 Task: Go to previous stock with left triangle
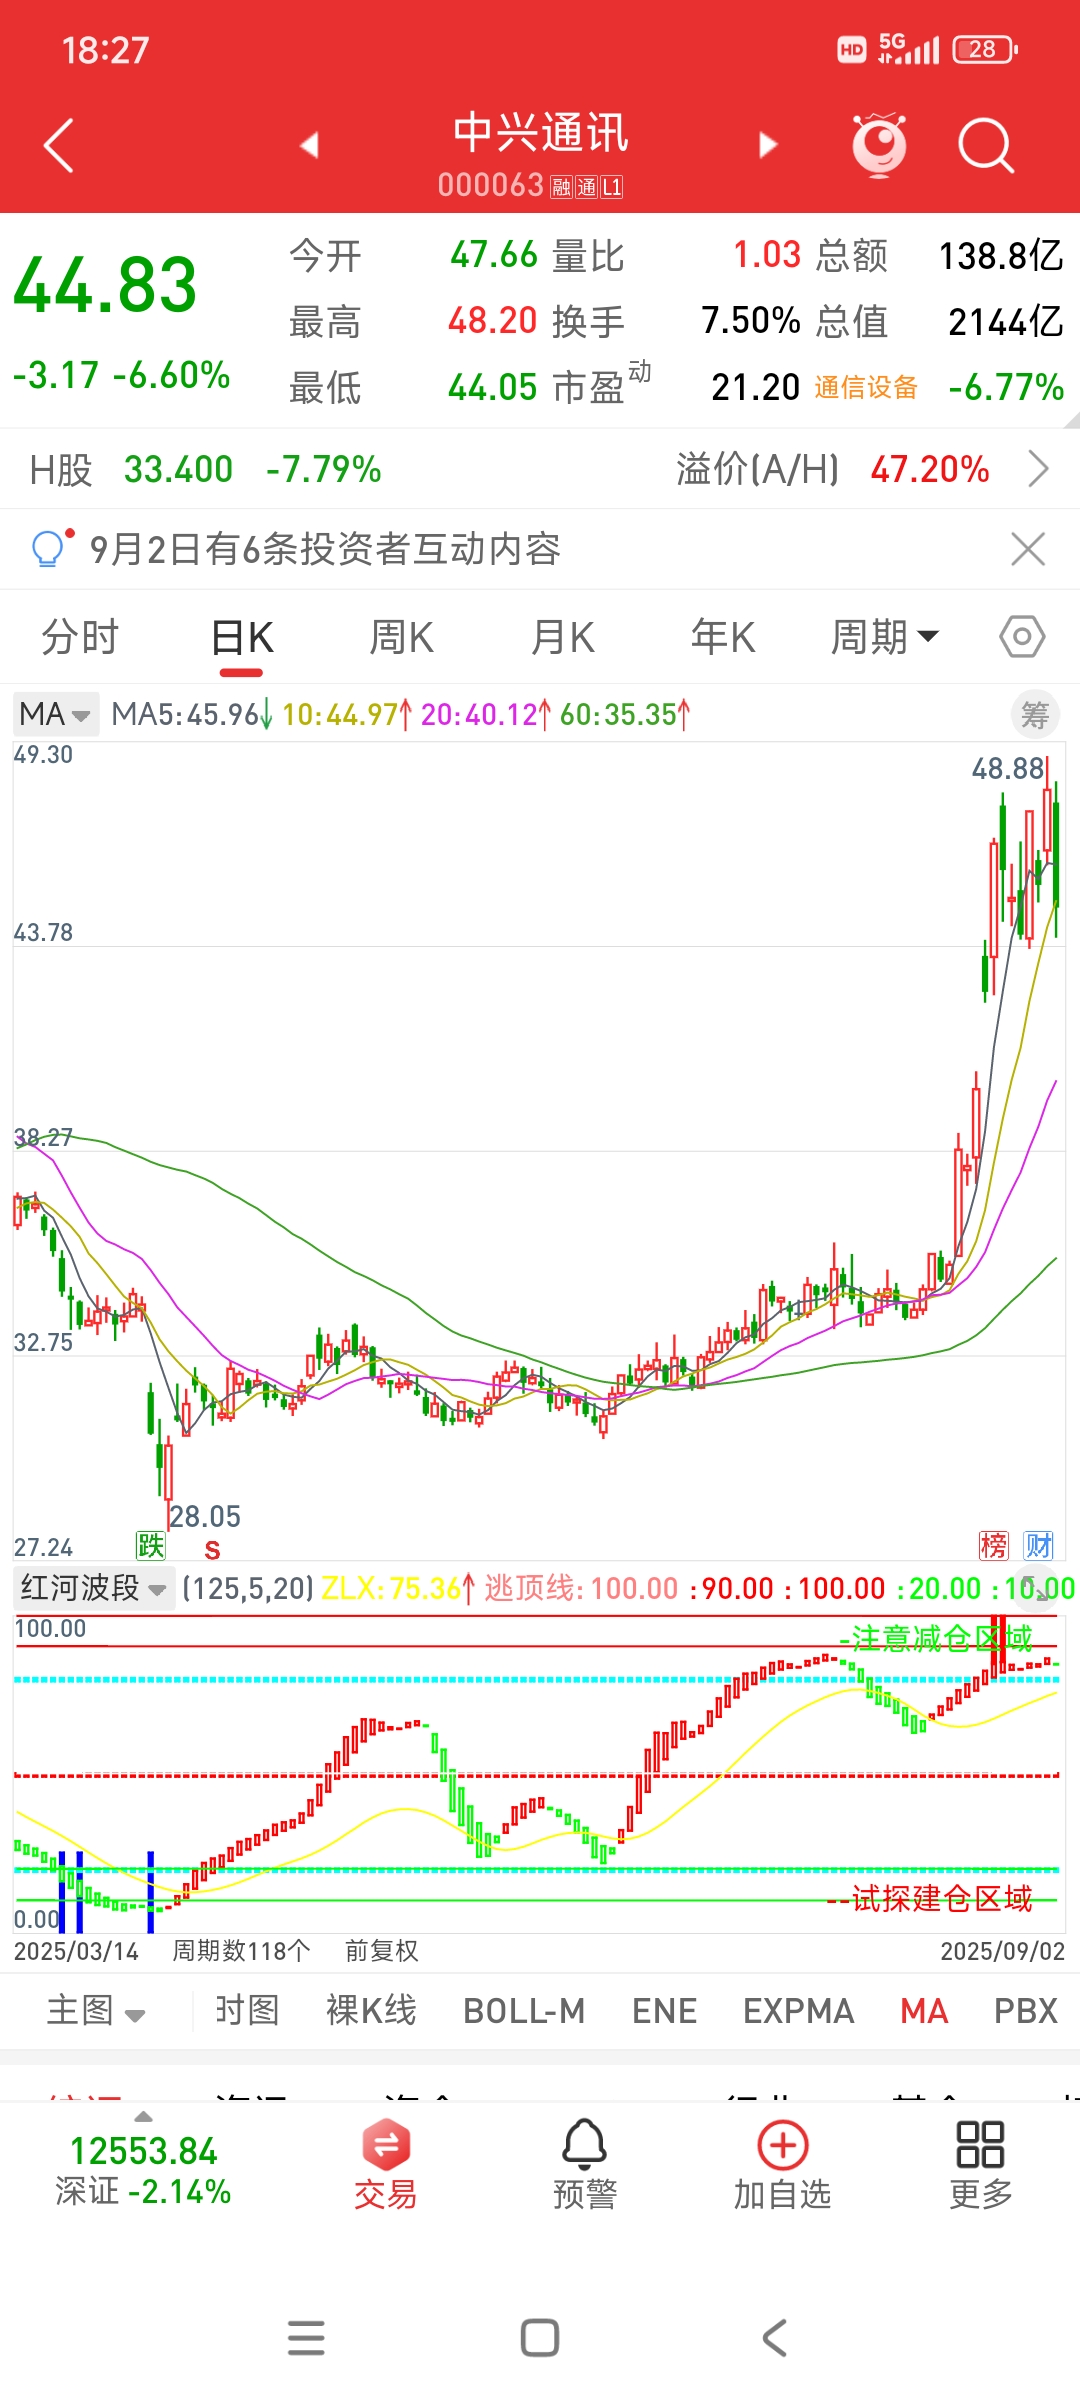click(309, 145)
